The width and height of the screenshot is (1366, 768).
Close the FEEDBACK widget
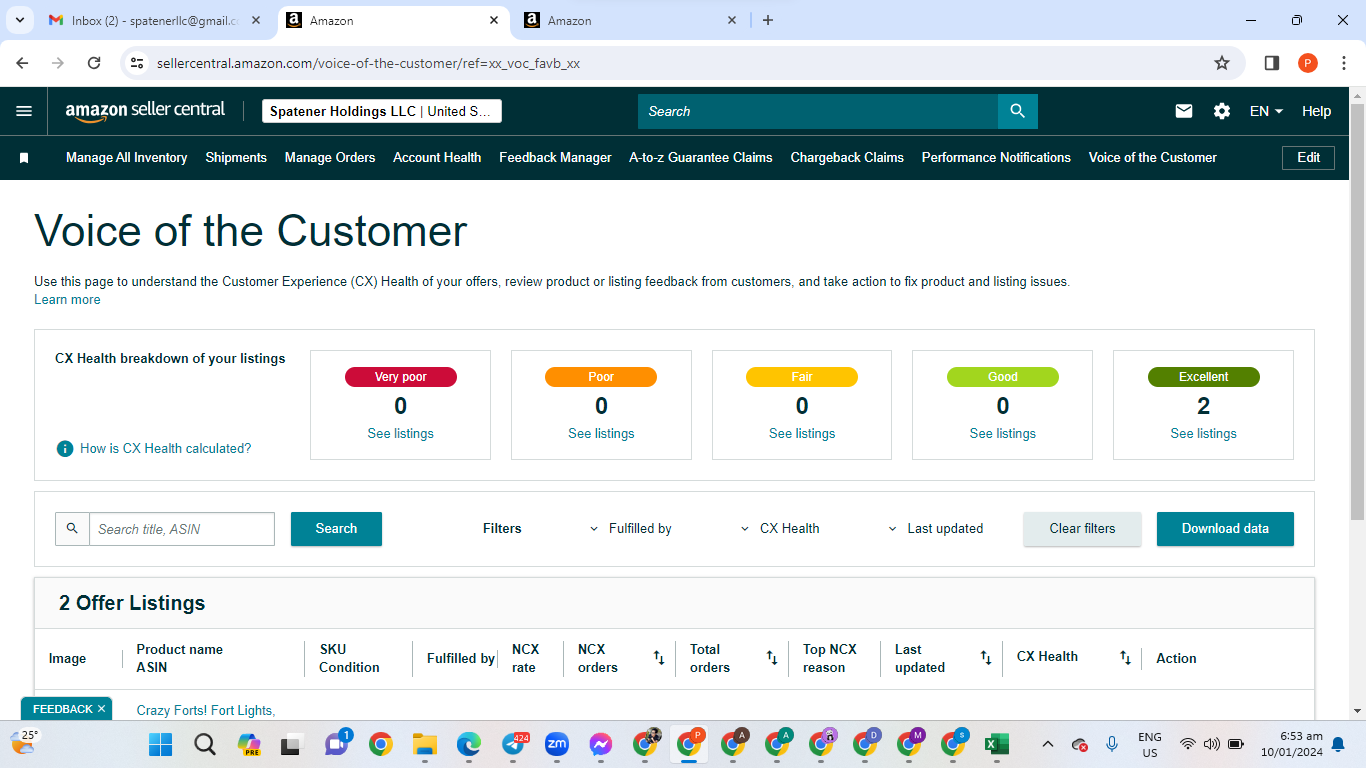pyautogui.click(x=101, y=709)
